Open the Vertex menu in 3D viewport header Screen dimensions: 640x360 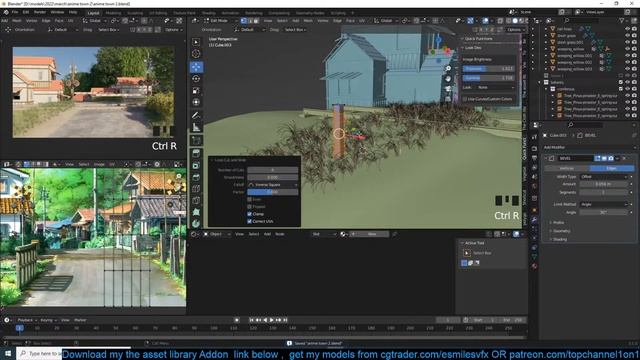point(323,20)
